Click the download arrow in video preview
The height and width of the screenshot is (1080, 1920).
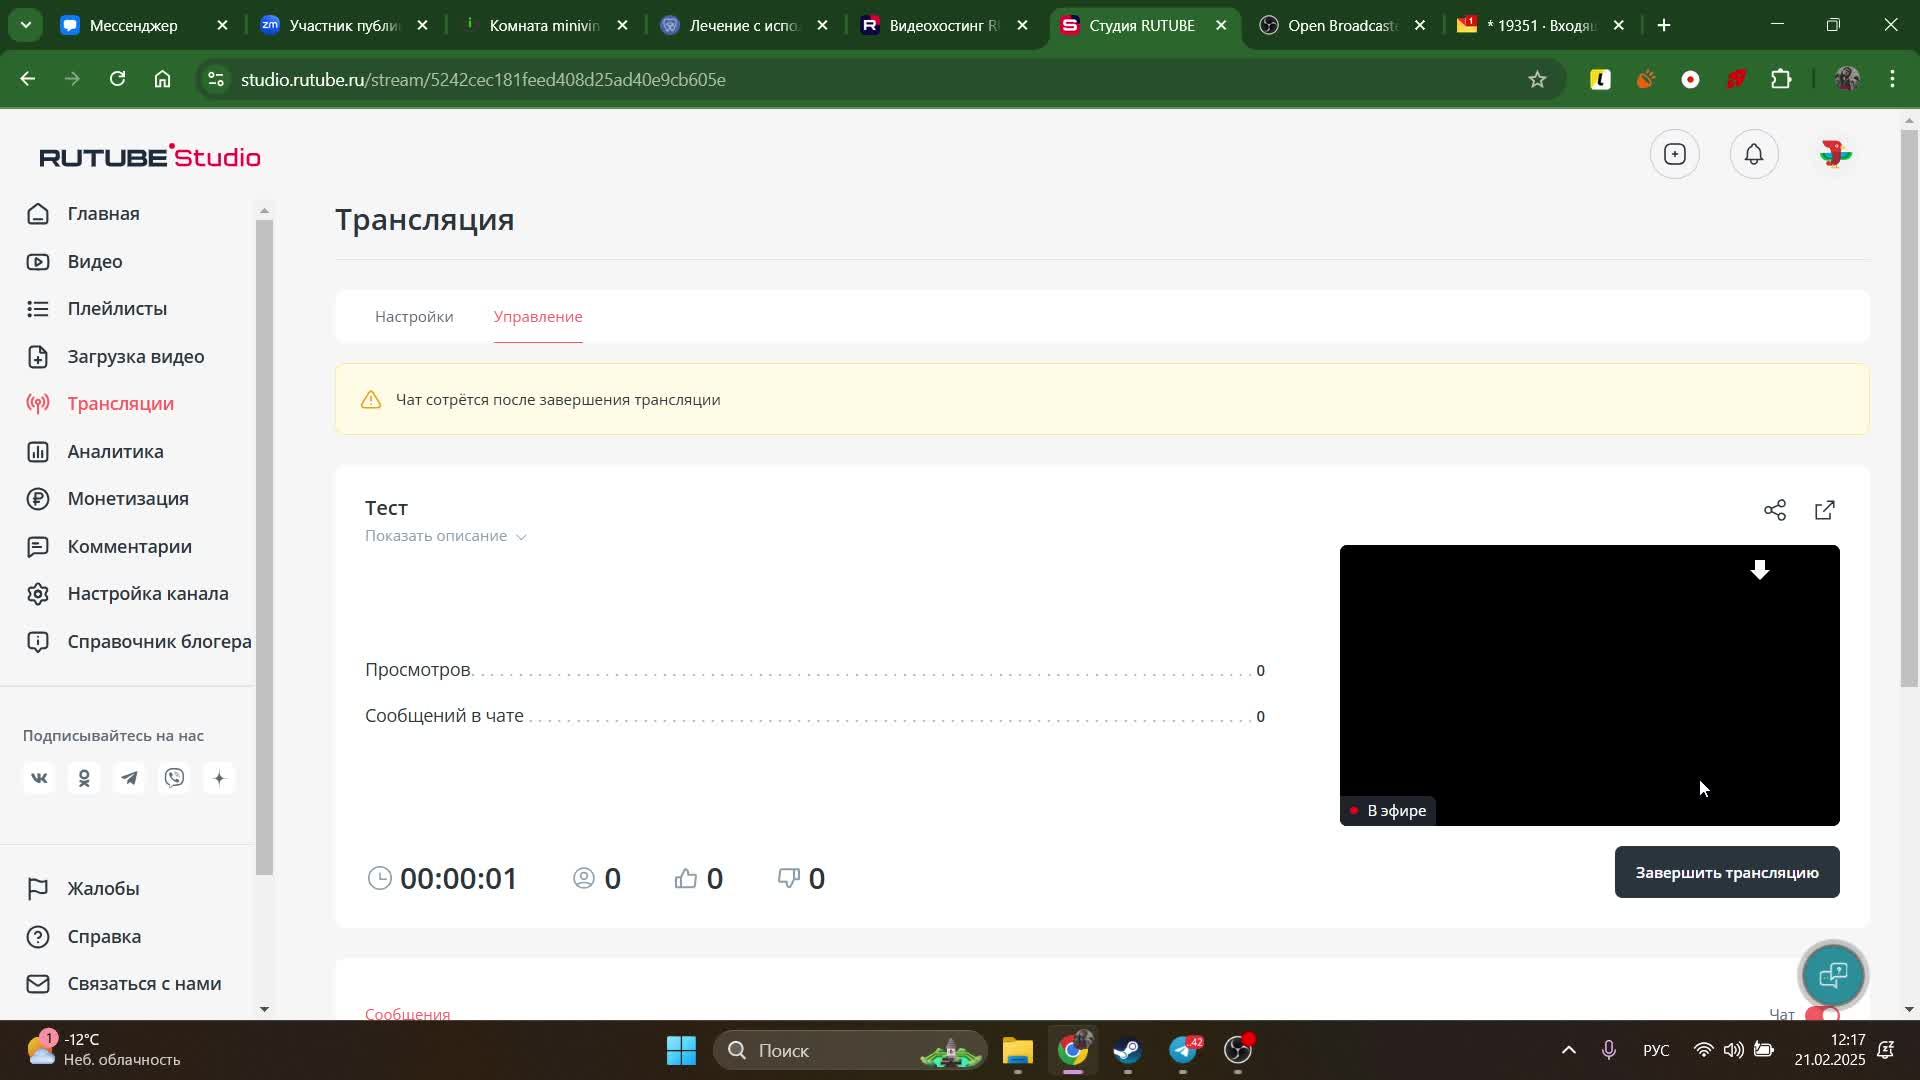tap(1760, 570)
